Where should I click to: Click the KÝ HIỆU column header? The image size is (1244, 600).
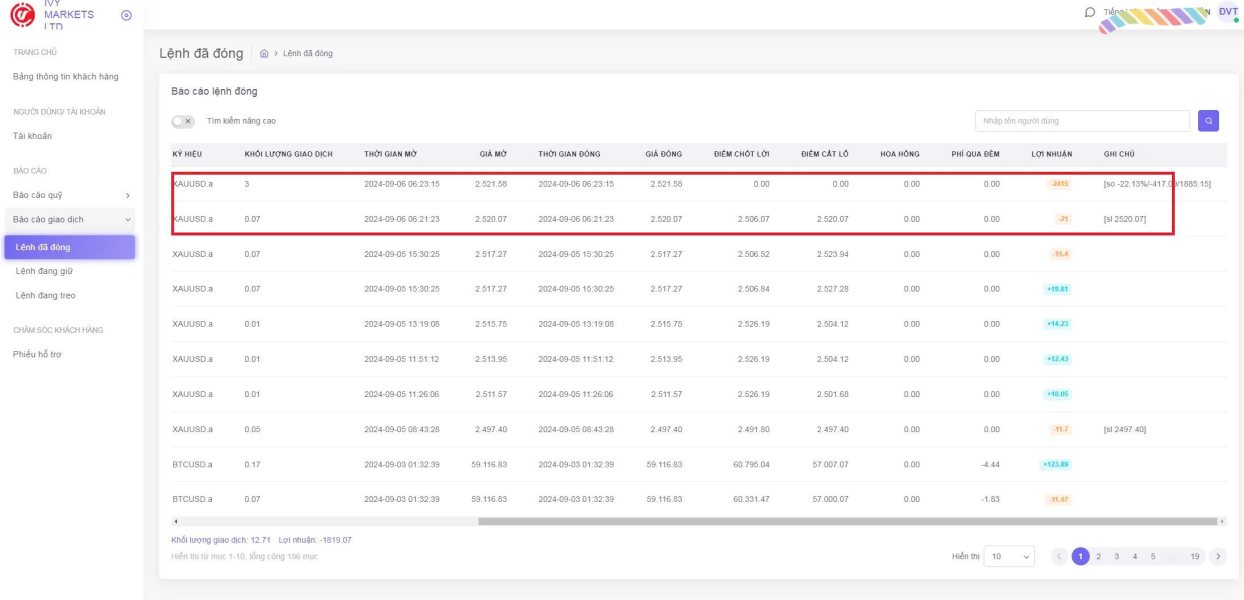pyautogui.click(x=187, y=154)
